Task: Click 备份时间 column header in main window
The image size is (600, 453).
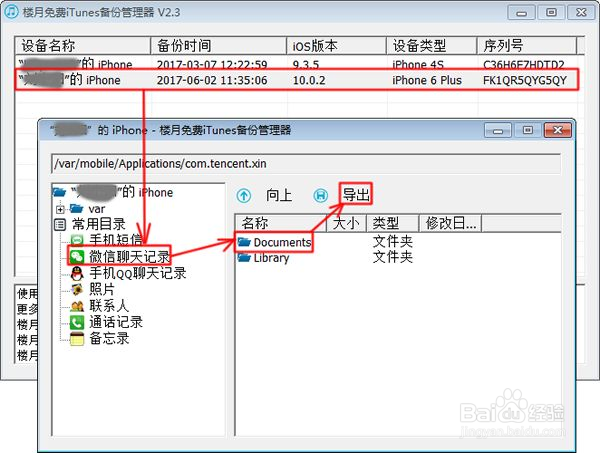Action: pyautogui.click(x=218, y=46)
